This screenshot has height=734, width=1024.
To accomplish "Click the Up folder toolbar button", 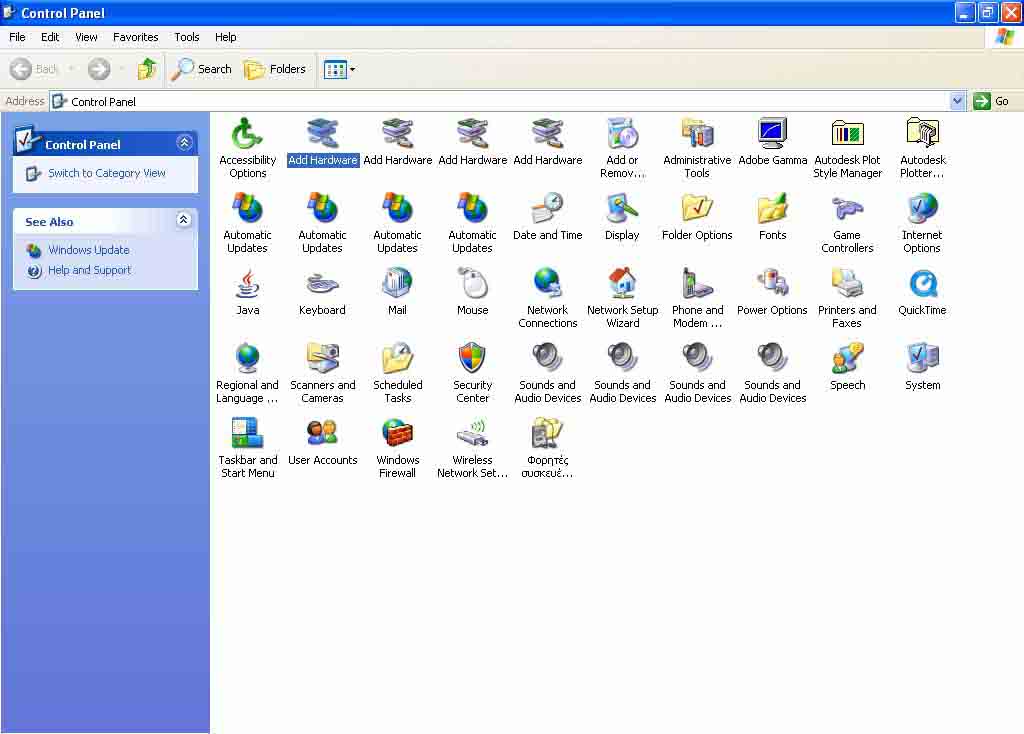I will coord(147,69).
